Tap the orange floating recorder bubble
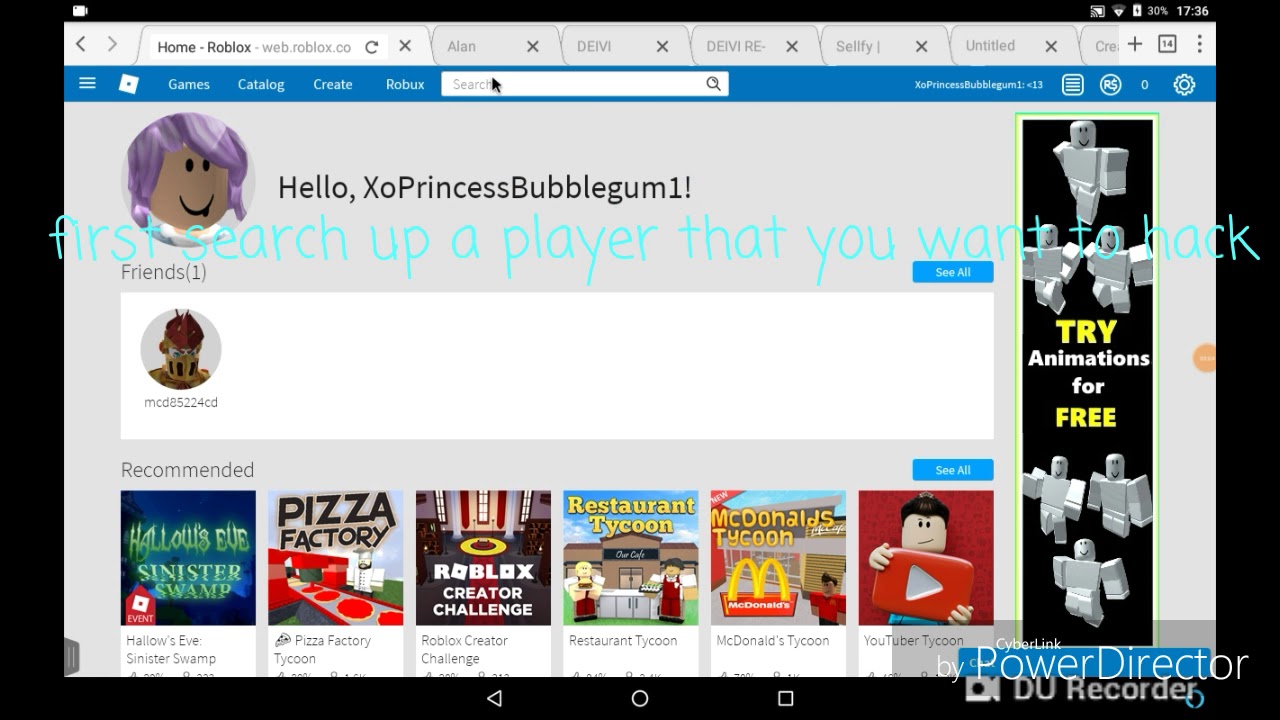Viewport: 1280px width, 720px height. (x=1205, y=358)
